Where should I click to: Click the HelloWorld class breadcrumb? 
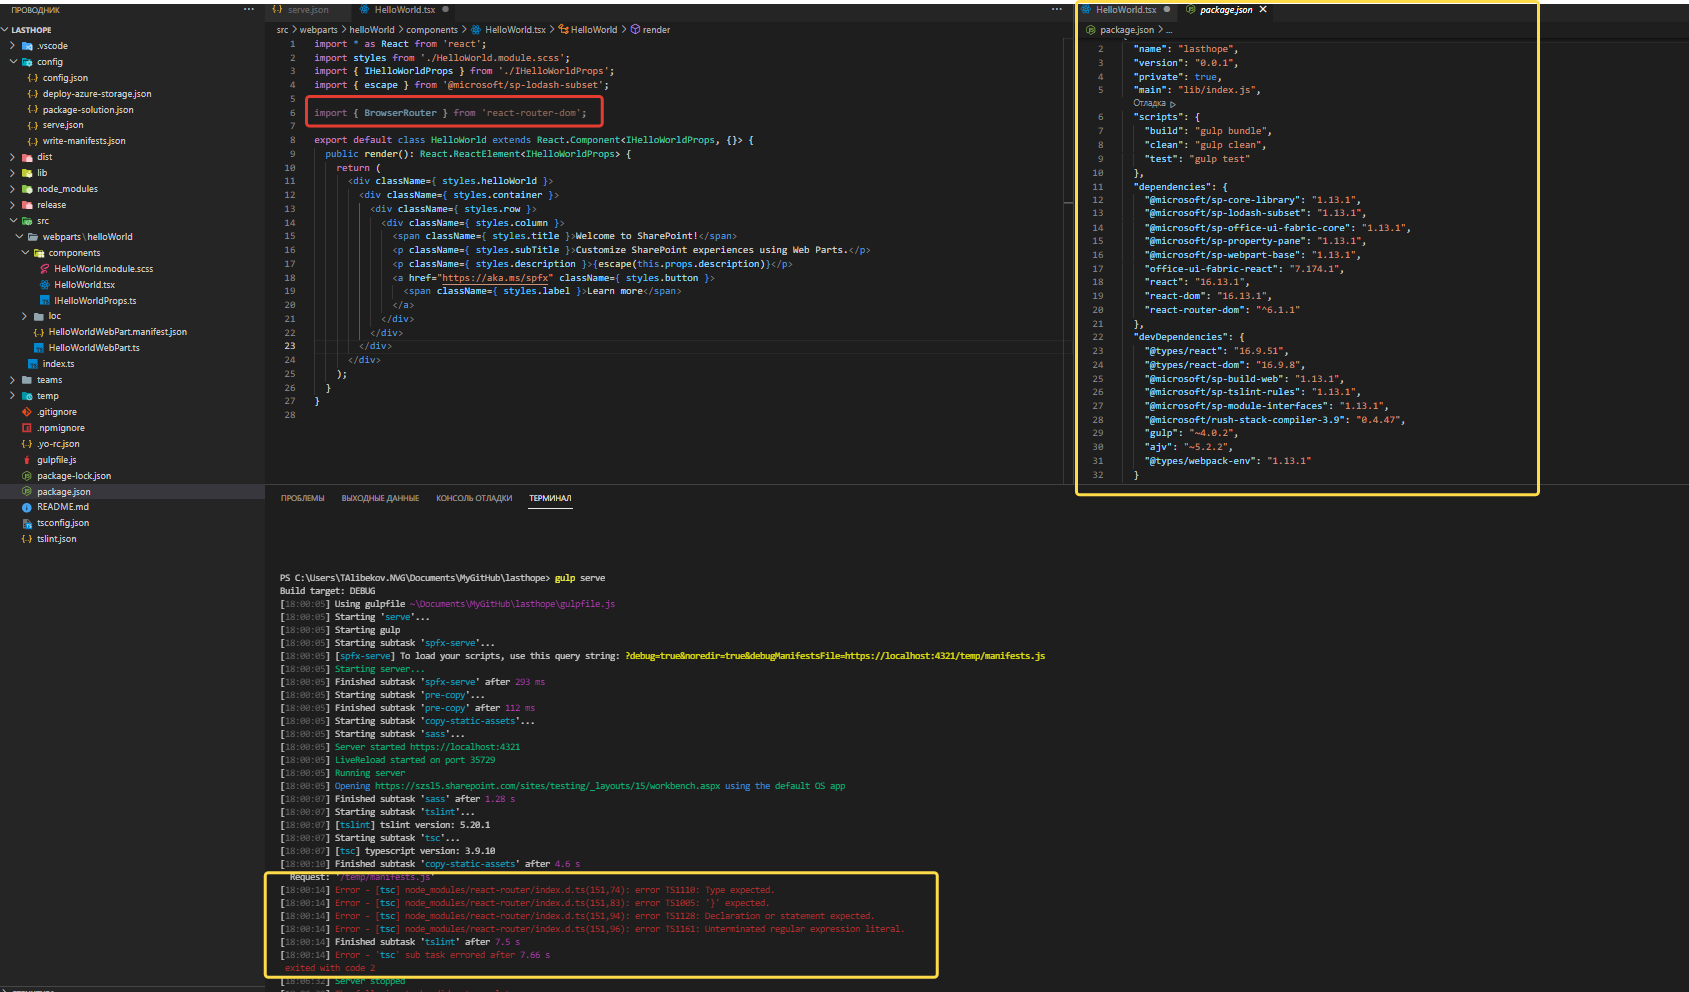594,30
